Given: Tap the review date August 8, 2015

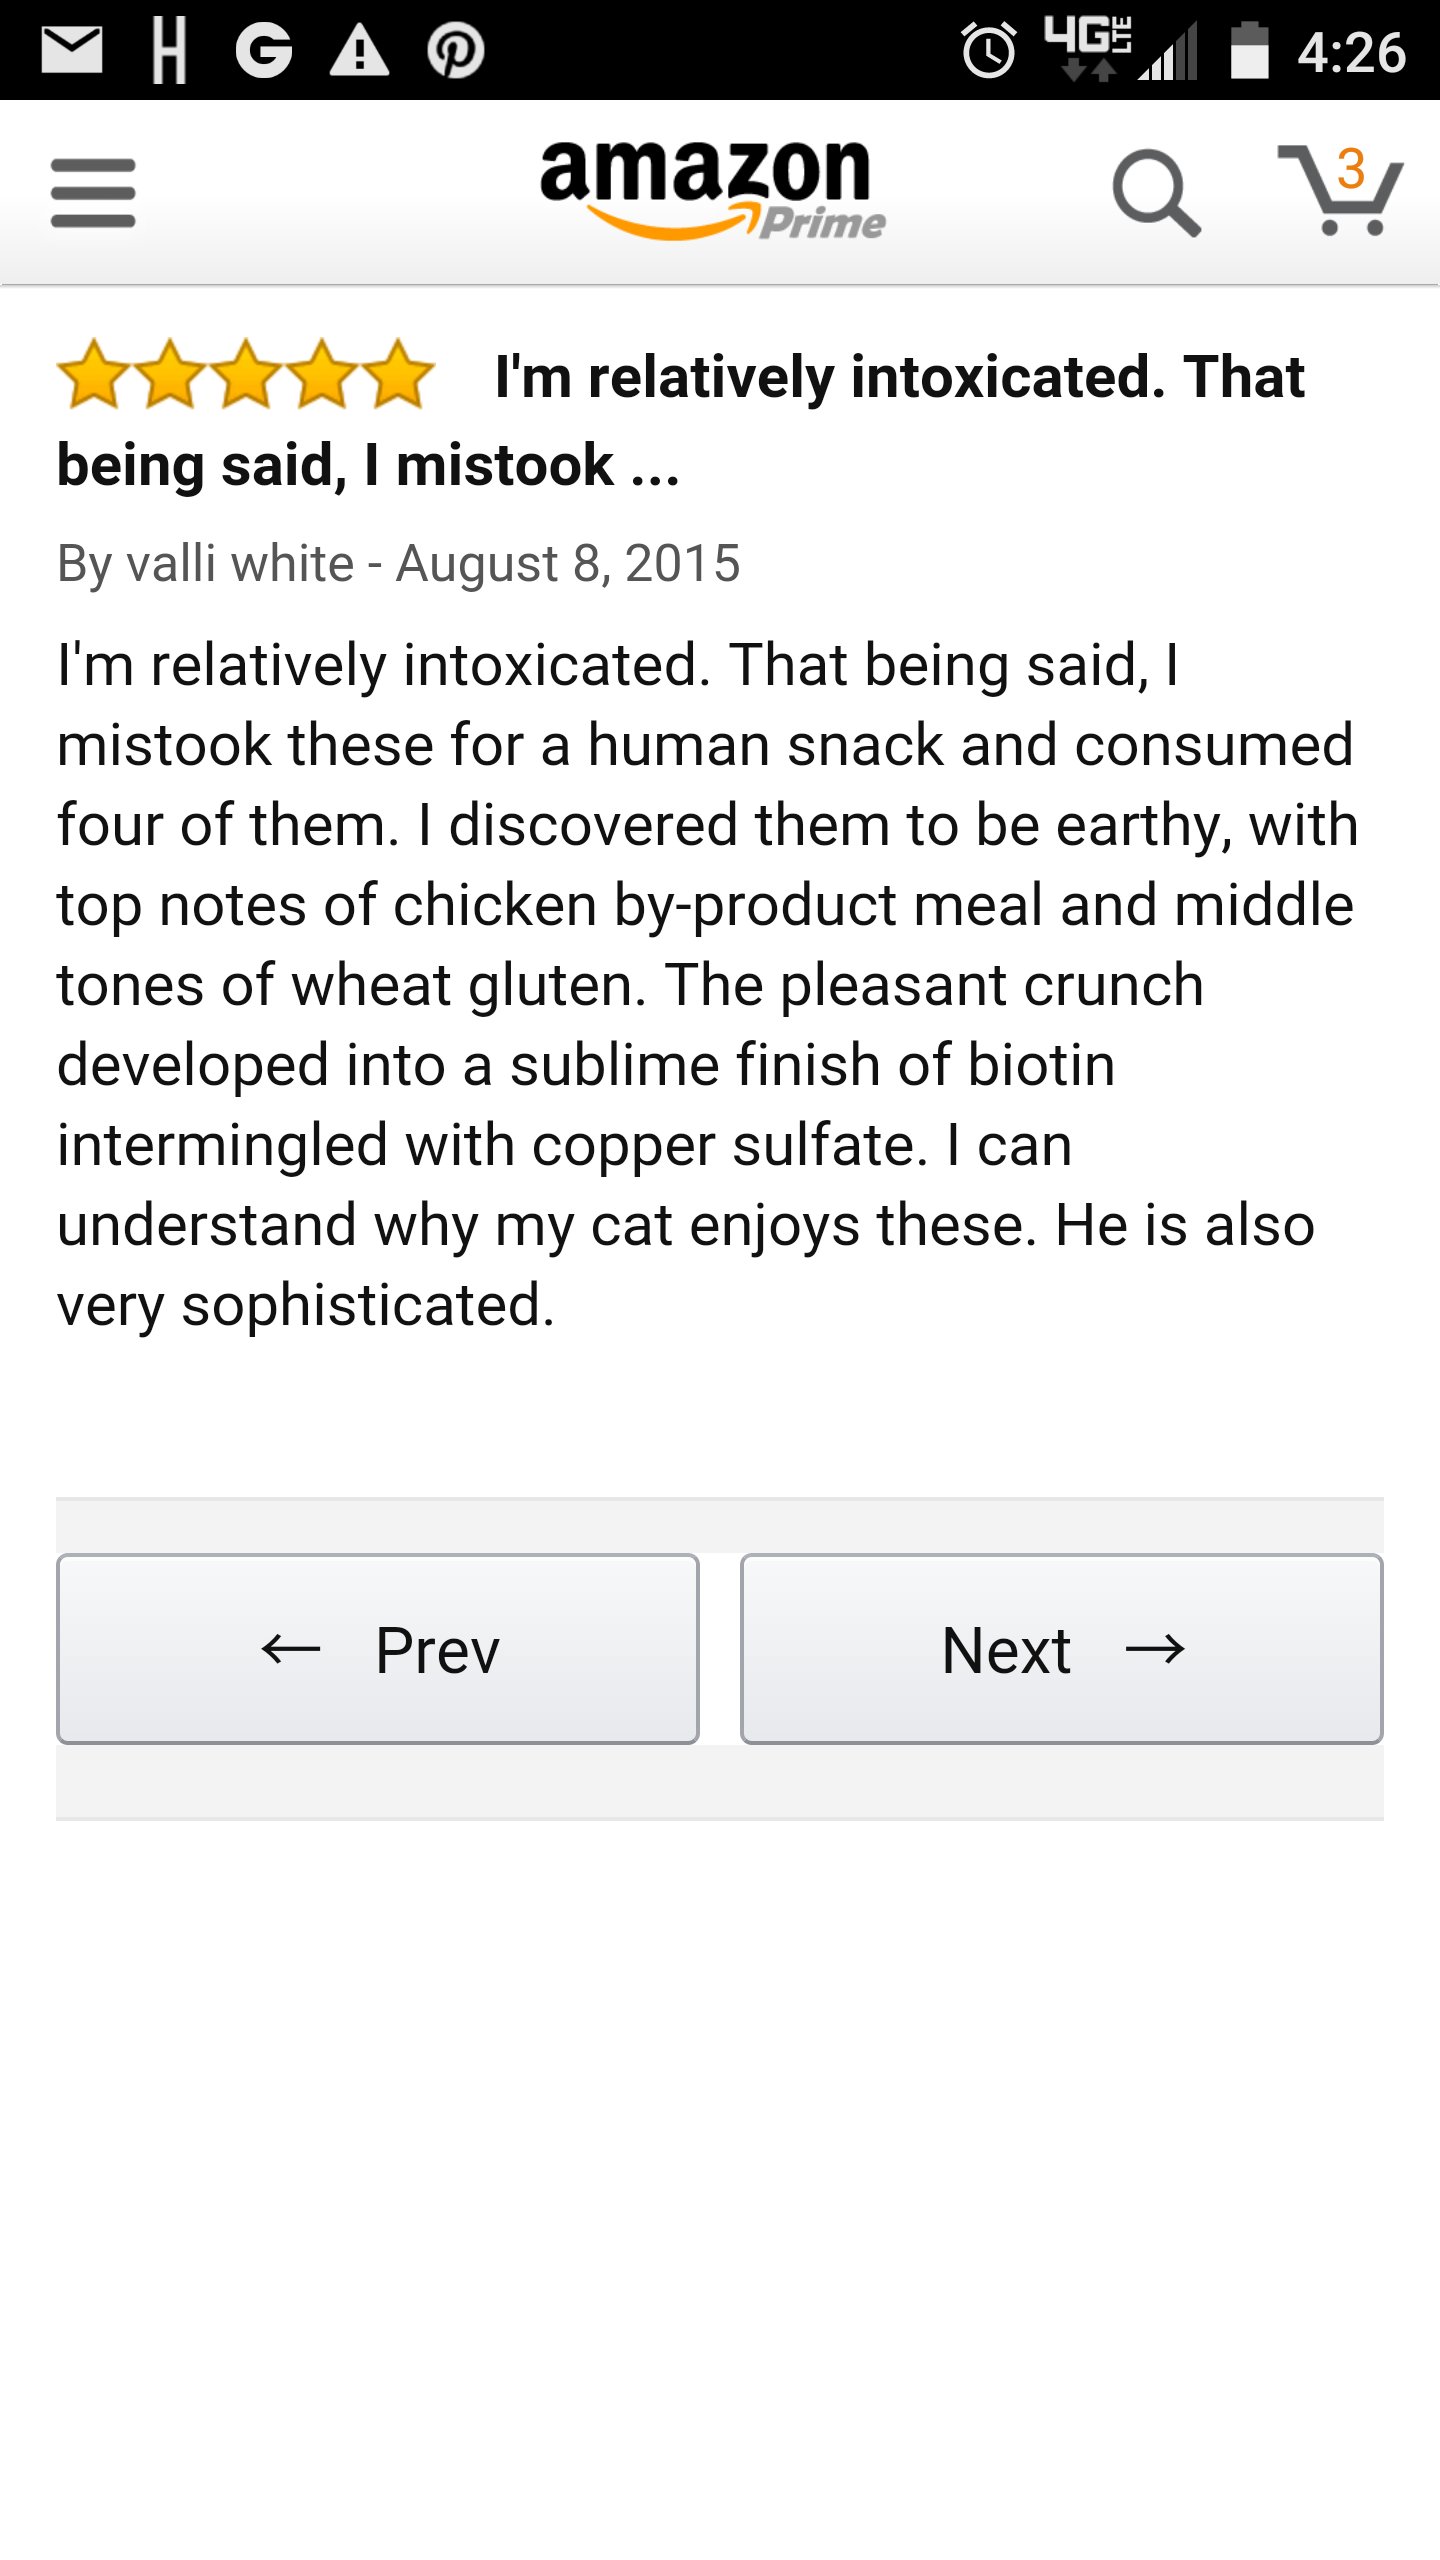Looking at the screenshot, I should click(568, 563).
